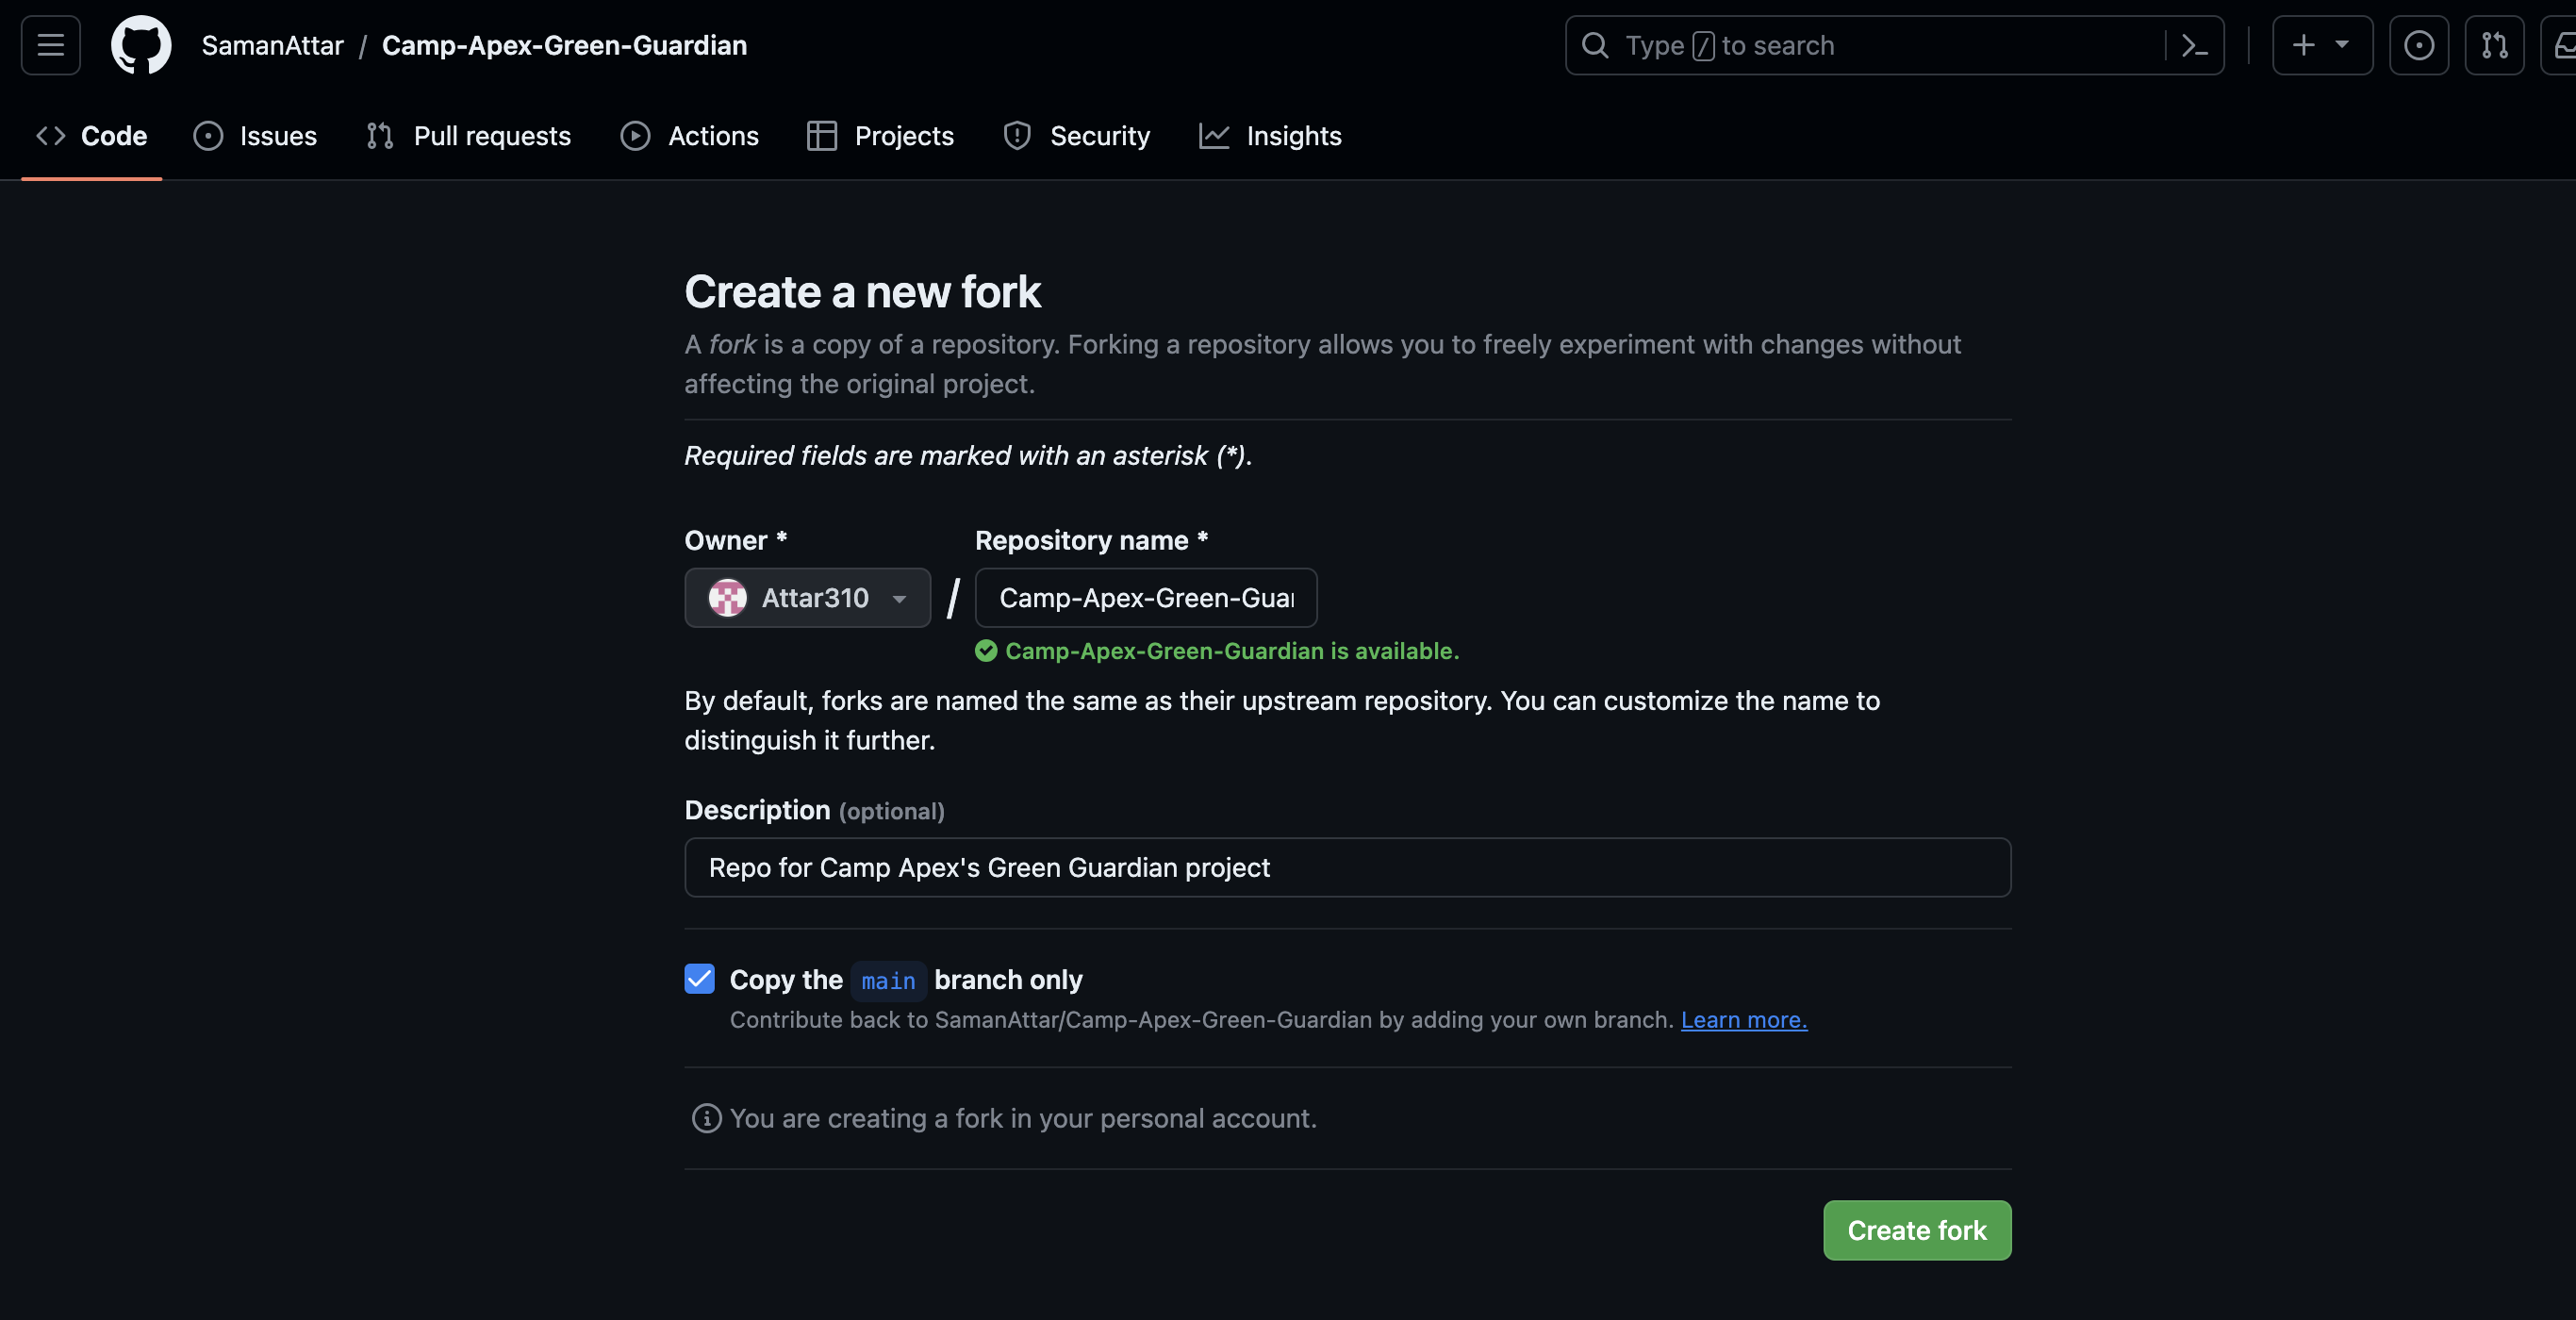The width and height of the screenshot is (2576, 1320).
Task: Open the command palette icon in search bar
Action: click(2194, 45)
